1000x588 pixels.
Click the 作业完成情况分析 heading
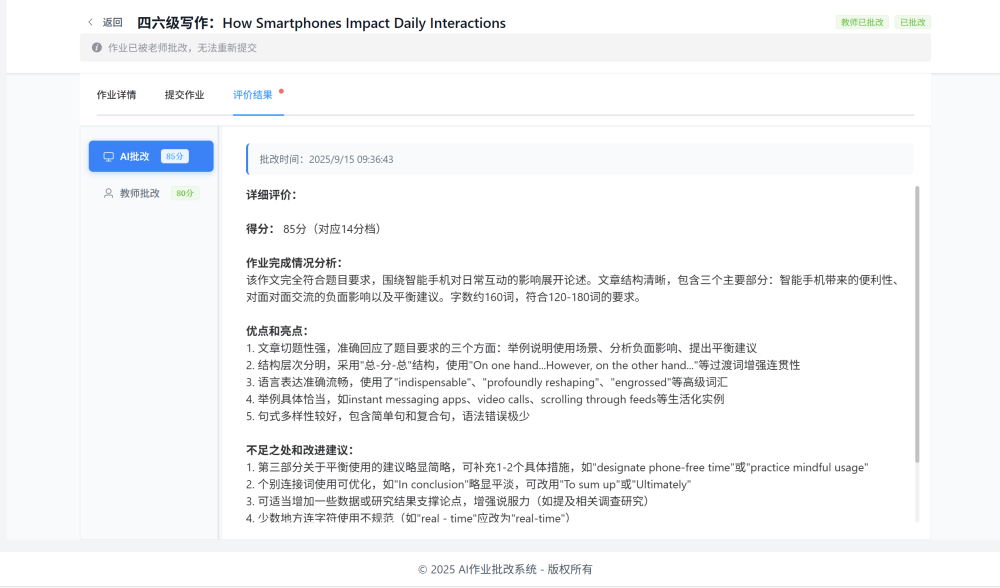[295, 263]
